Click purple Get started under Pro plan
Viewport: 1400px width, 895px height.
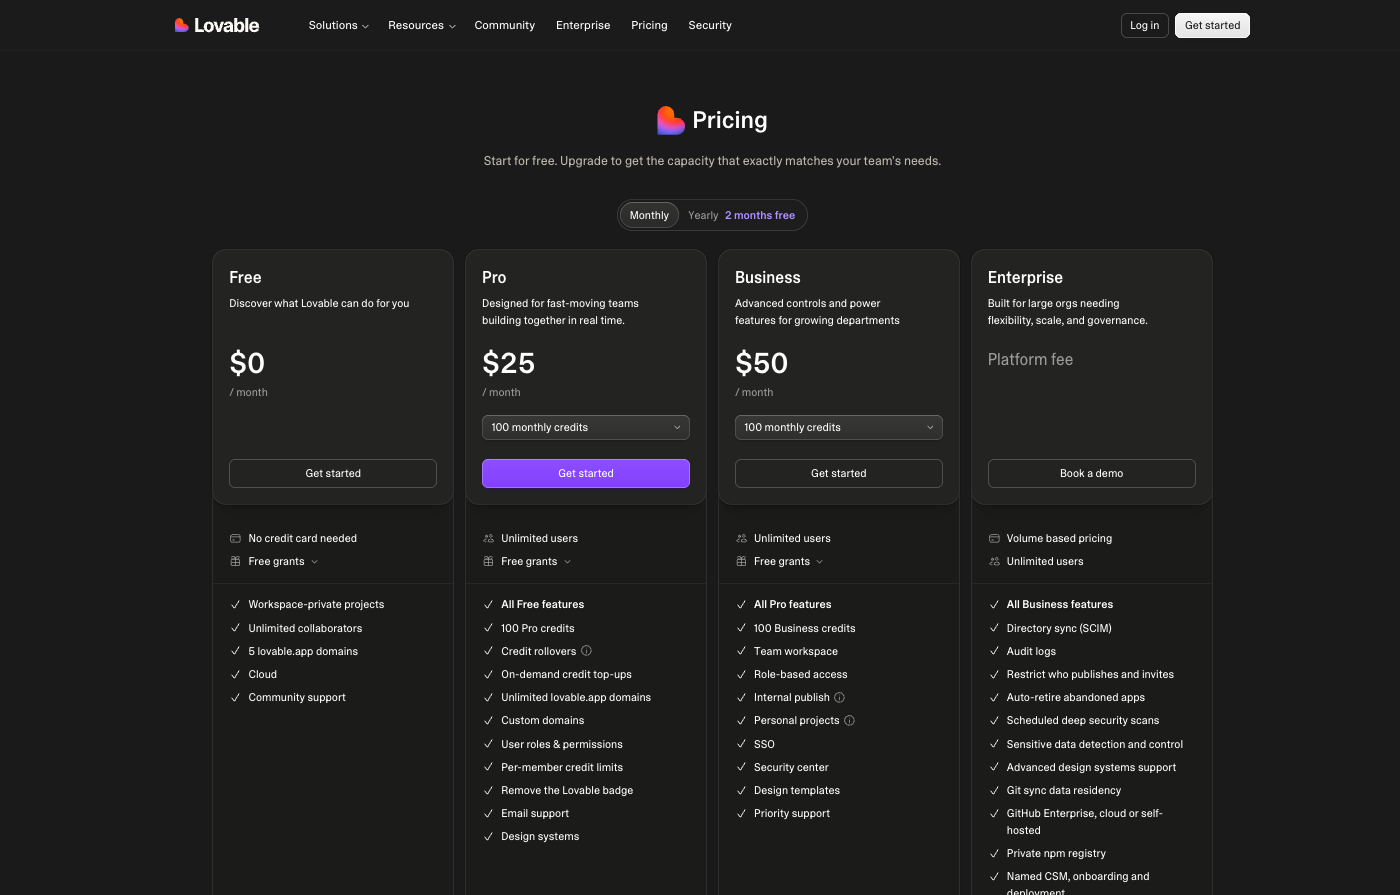(586, 473)
